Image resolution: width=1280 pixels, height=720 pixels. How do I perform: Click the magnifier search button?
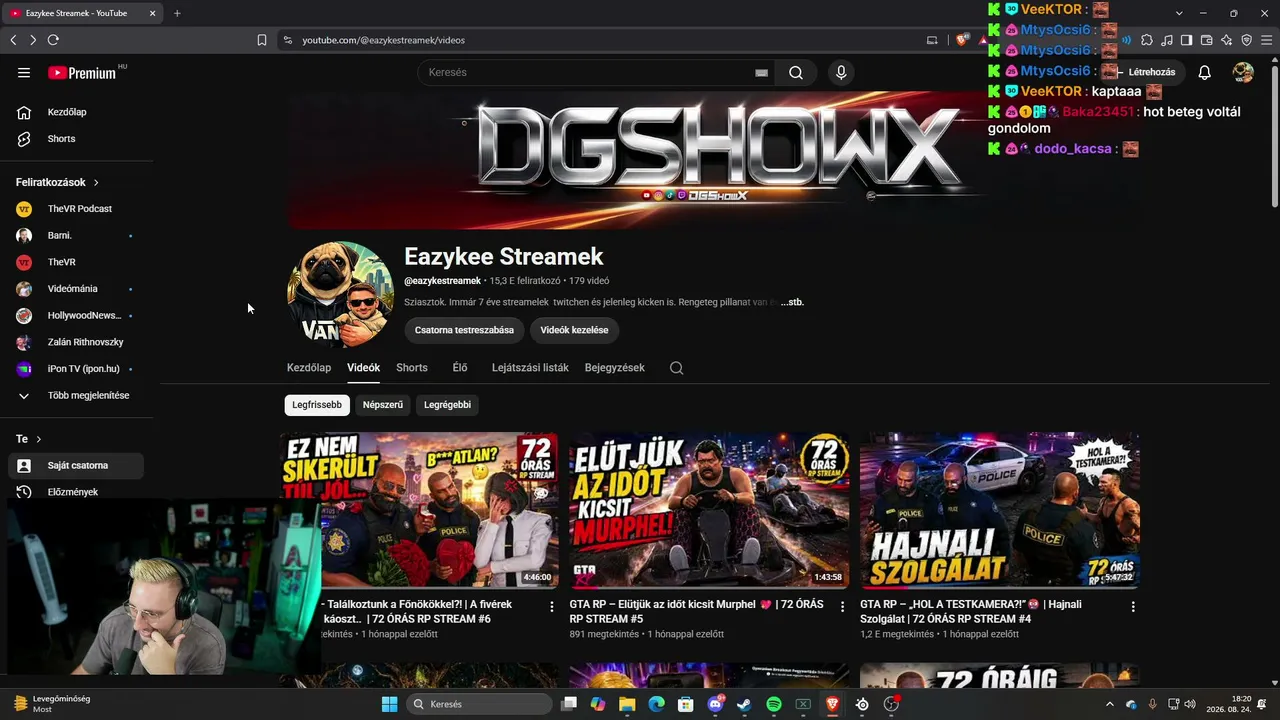point(796,73)
